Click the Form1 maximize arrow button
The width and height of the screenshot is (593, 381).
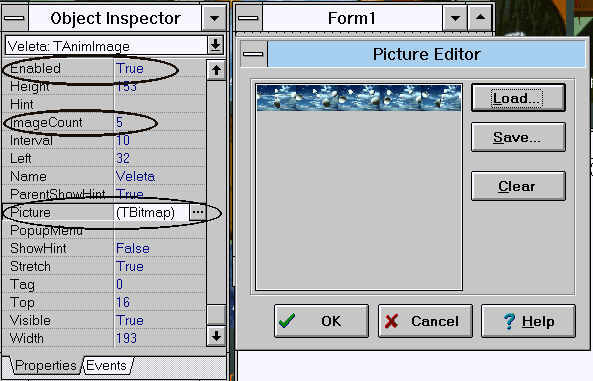tap(480, 18)
